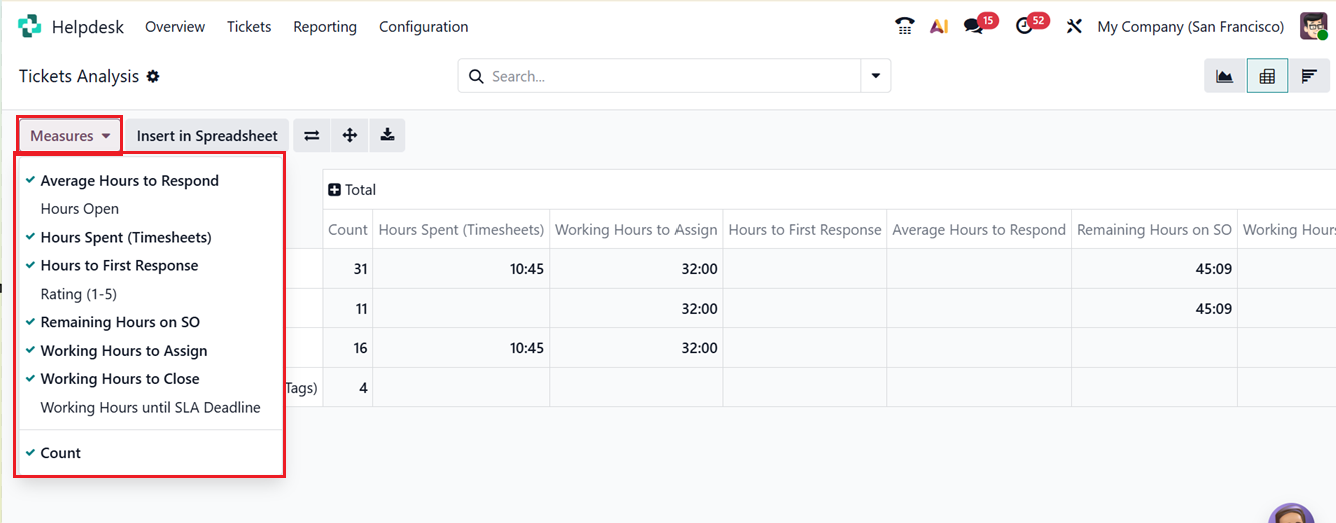Collapse the Measures dropdown

tap(69, 136)
